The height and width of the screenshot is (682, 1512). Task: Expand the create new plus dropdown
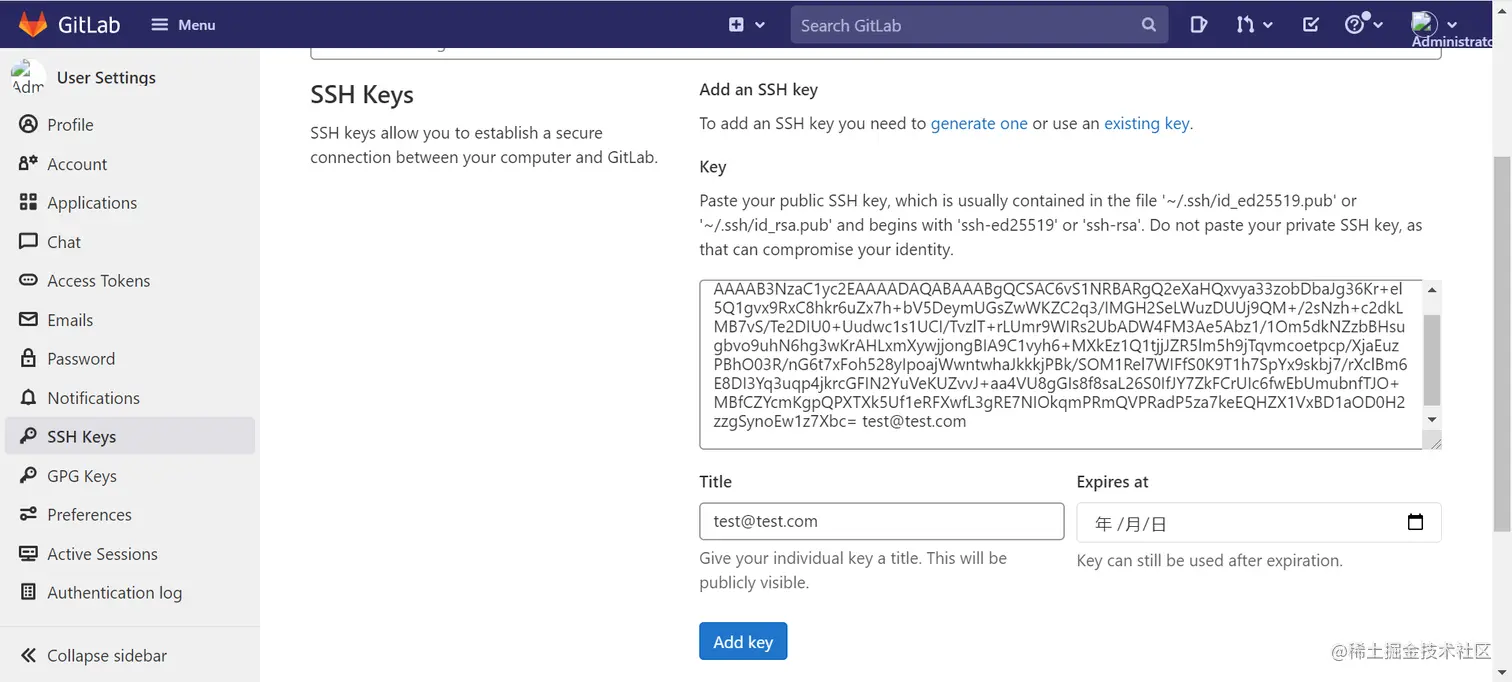coord(746,25)
